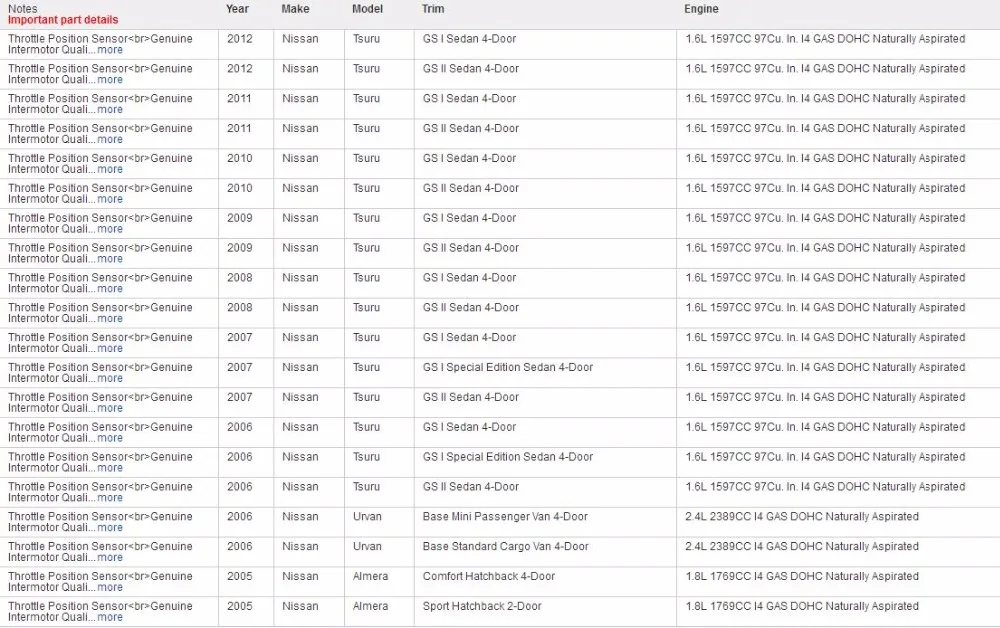Open 'more' link for Almera Sport Hatchback row

pos(110,618)
